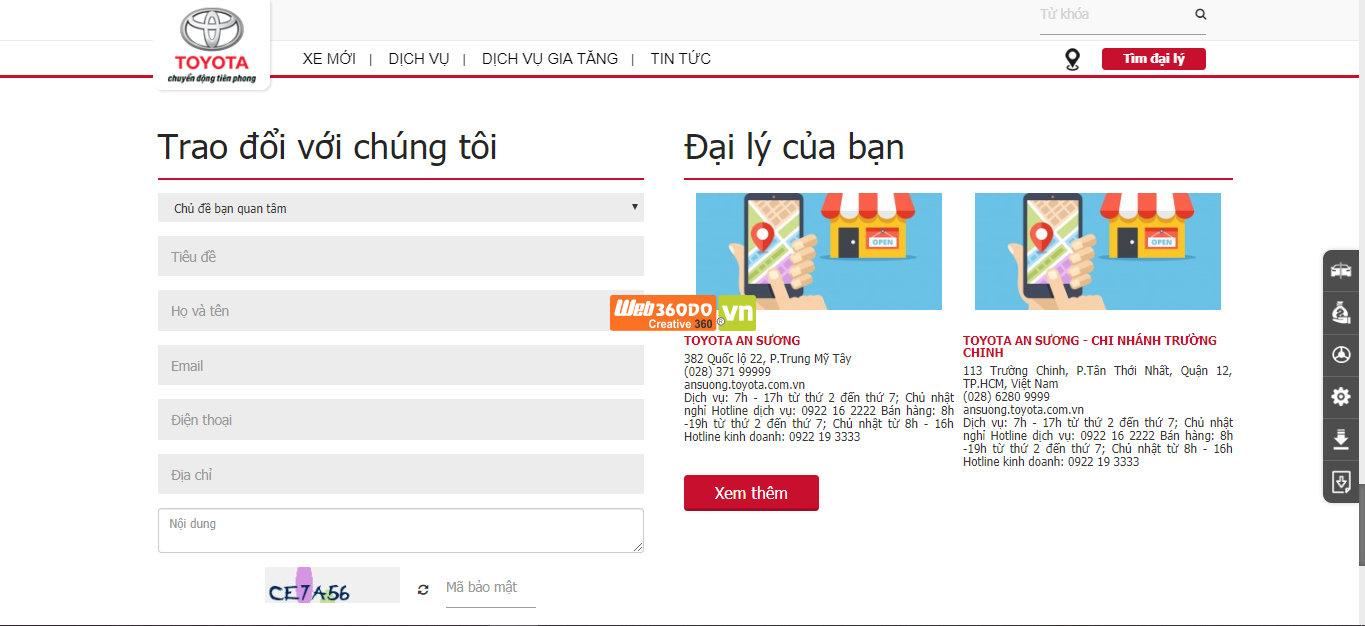Viewport: 1365px width, 626px height.
Task: Focus the Nội dung text area
Action: click(401, 530)
